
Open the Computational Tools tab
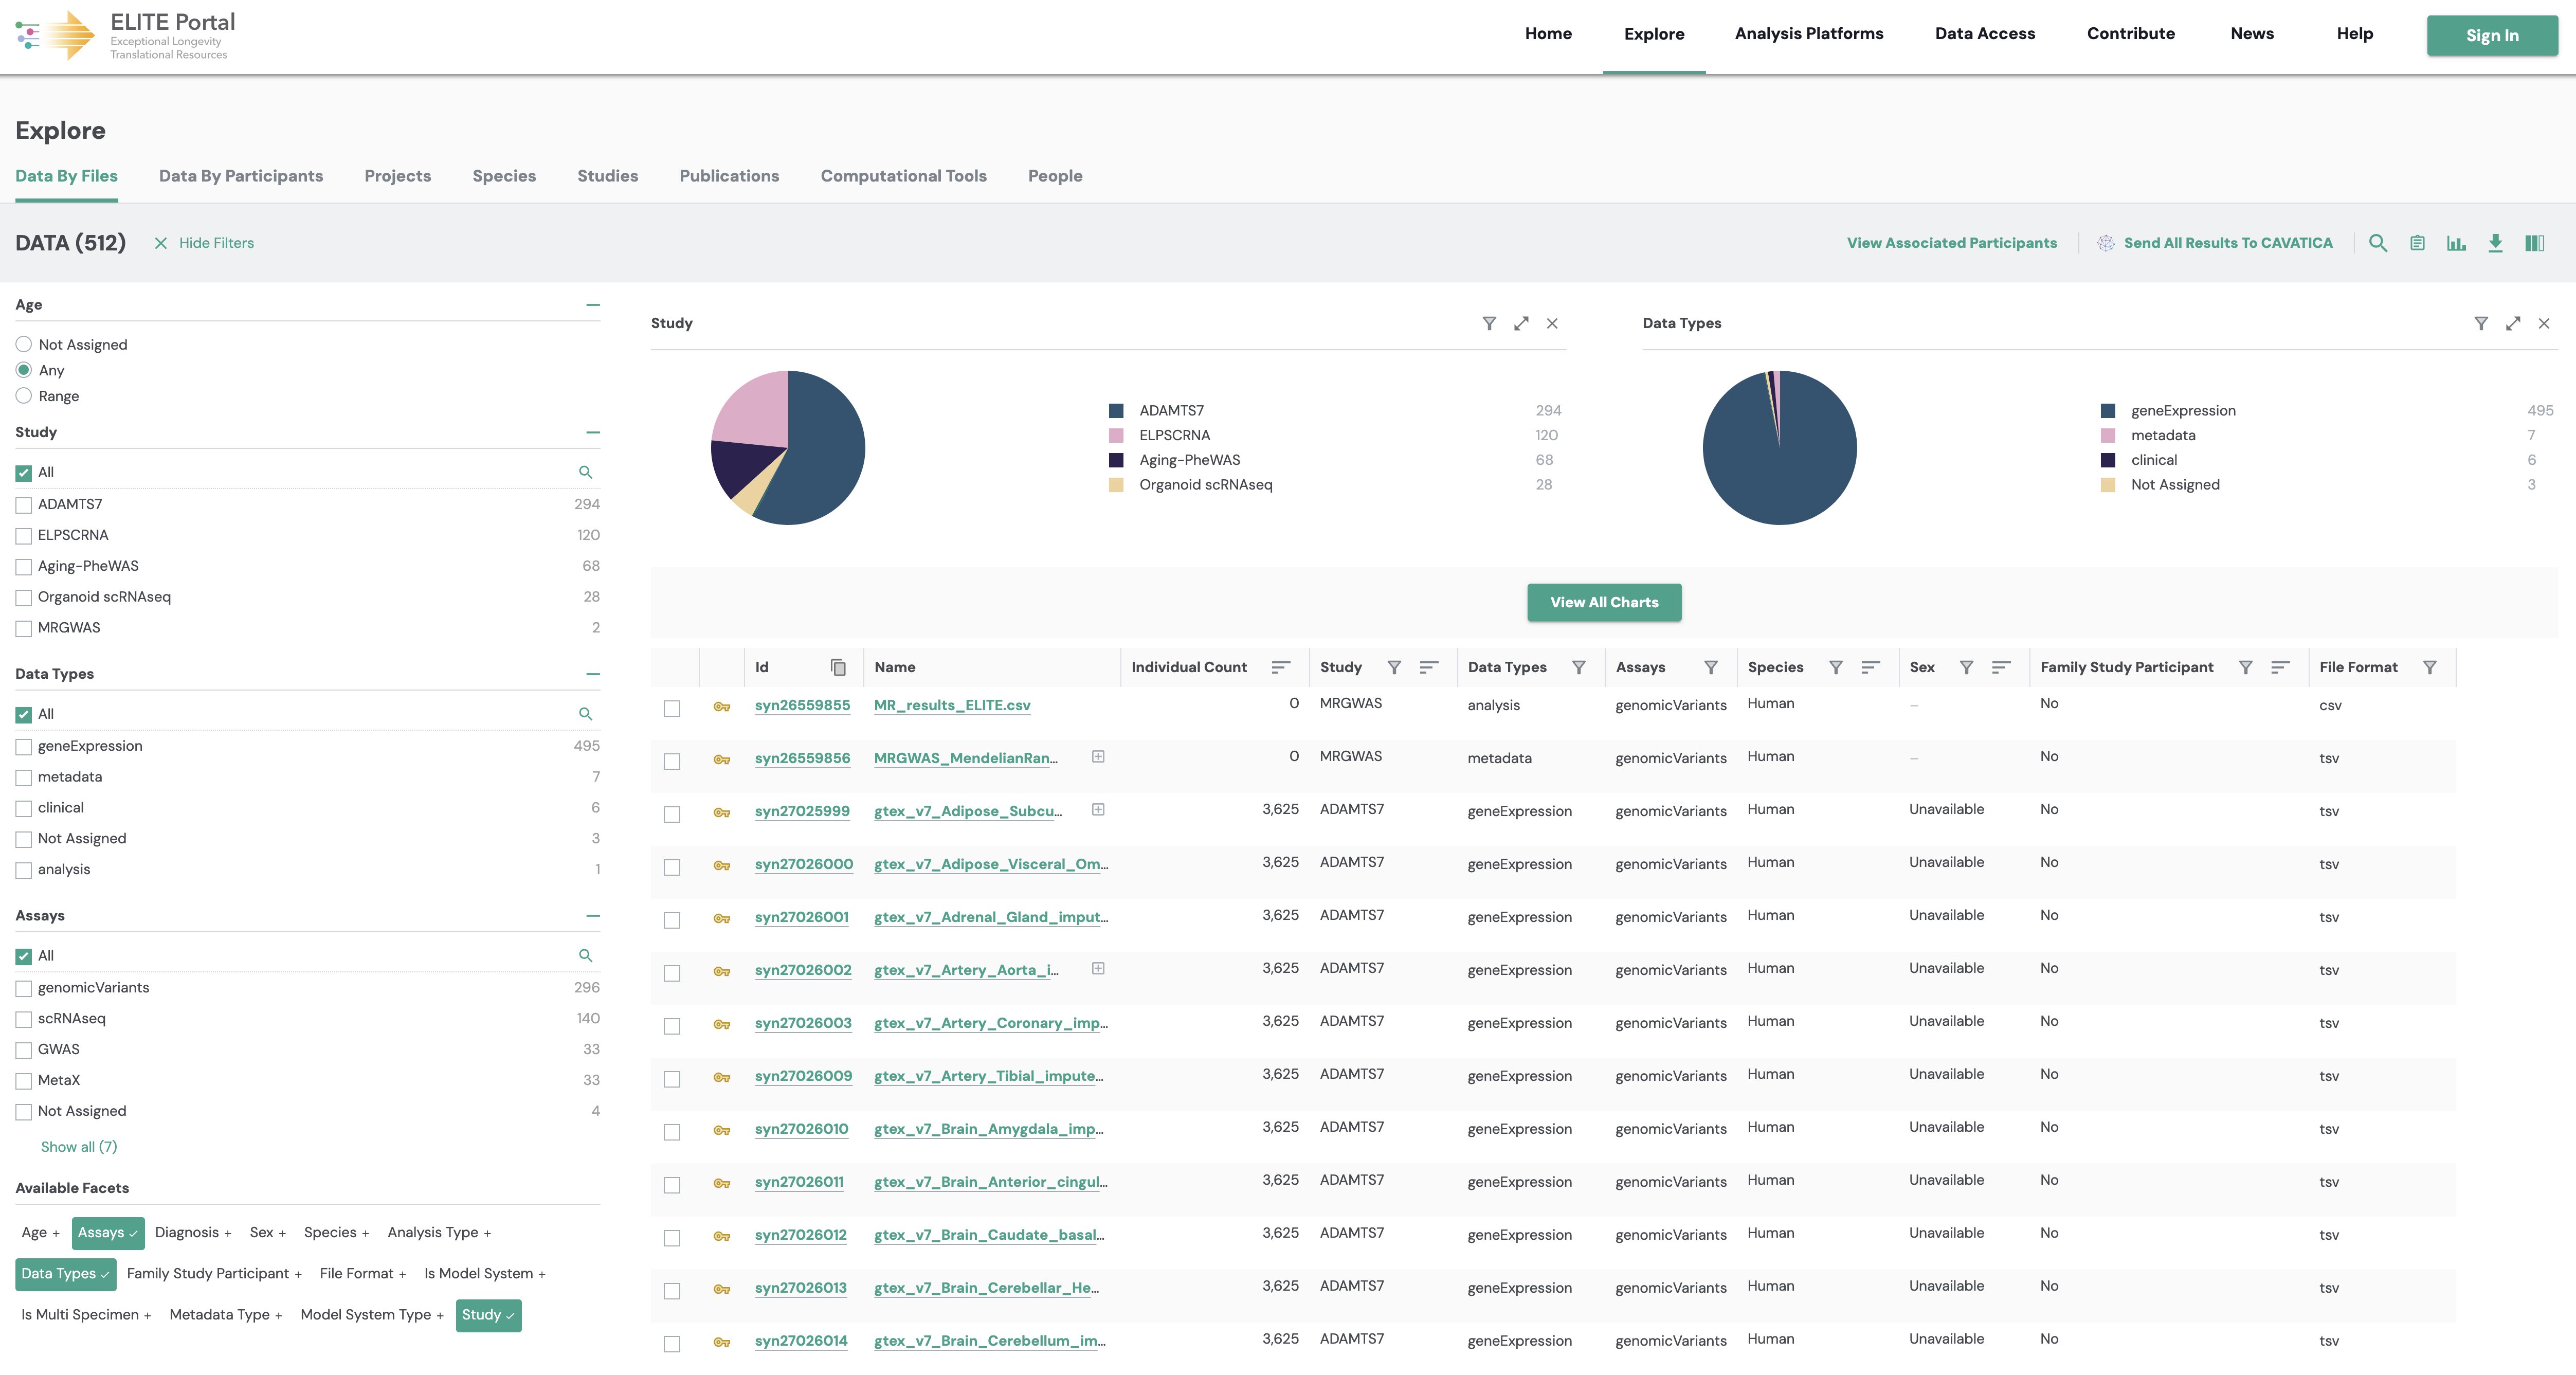click(x=904, y=176)
